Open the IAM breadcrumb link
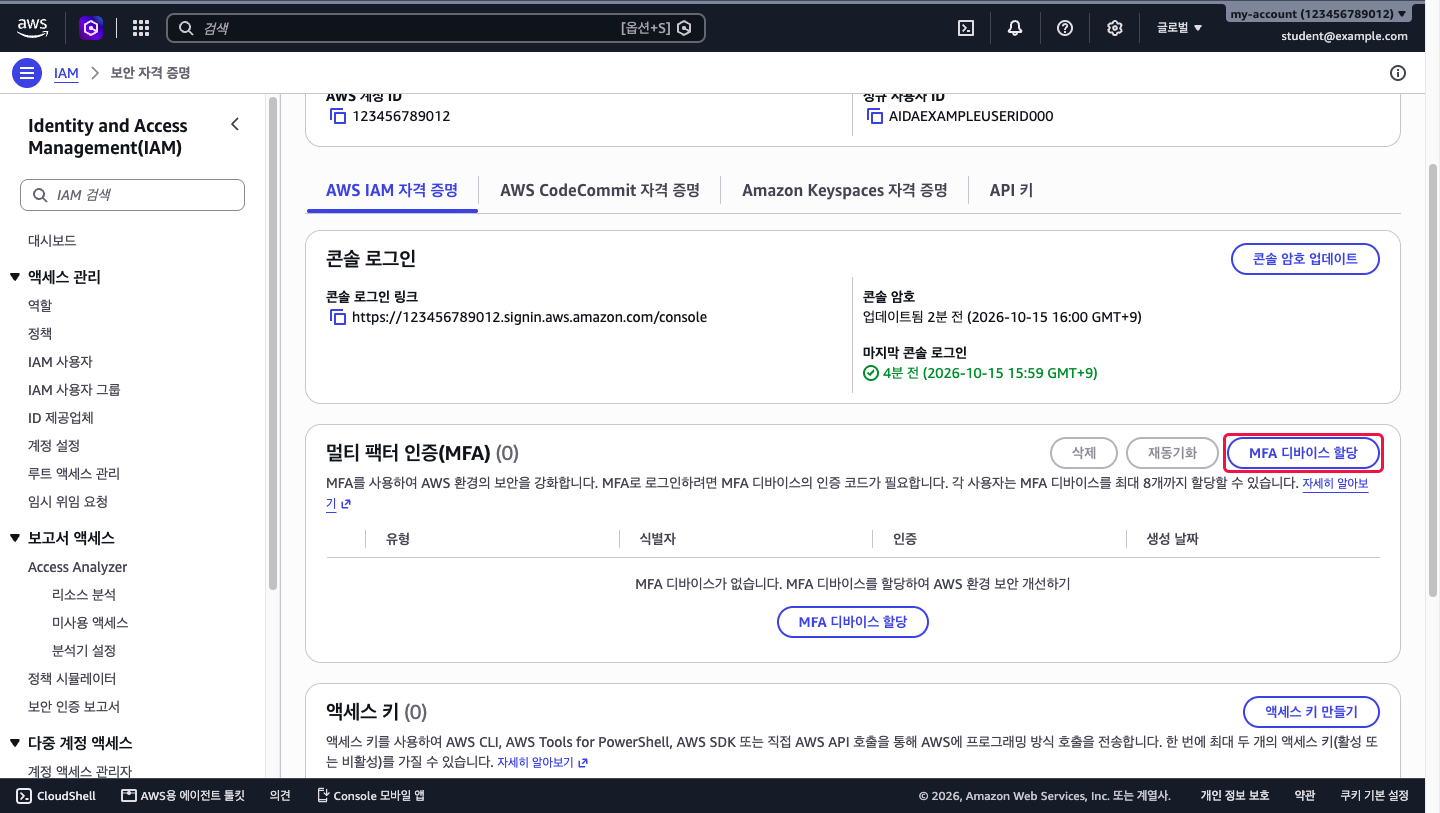Image resolution: width=1440 pixels, height=813 pixels. 66,73
